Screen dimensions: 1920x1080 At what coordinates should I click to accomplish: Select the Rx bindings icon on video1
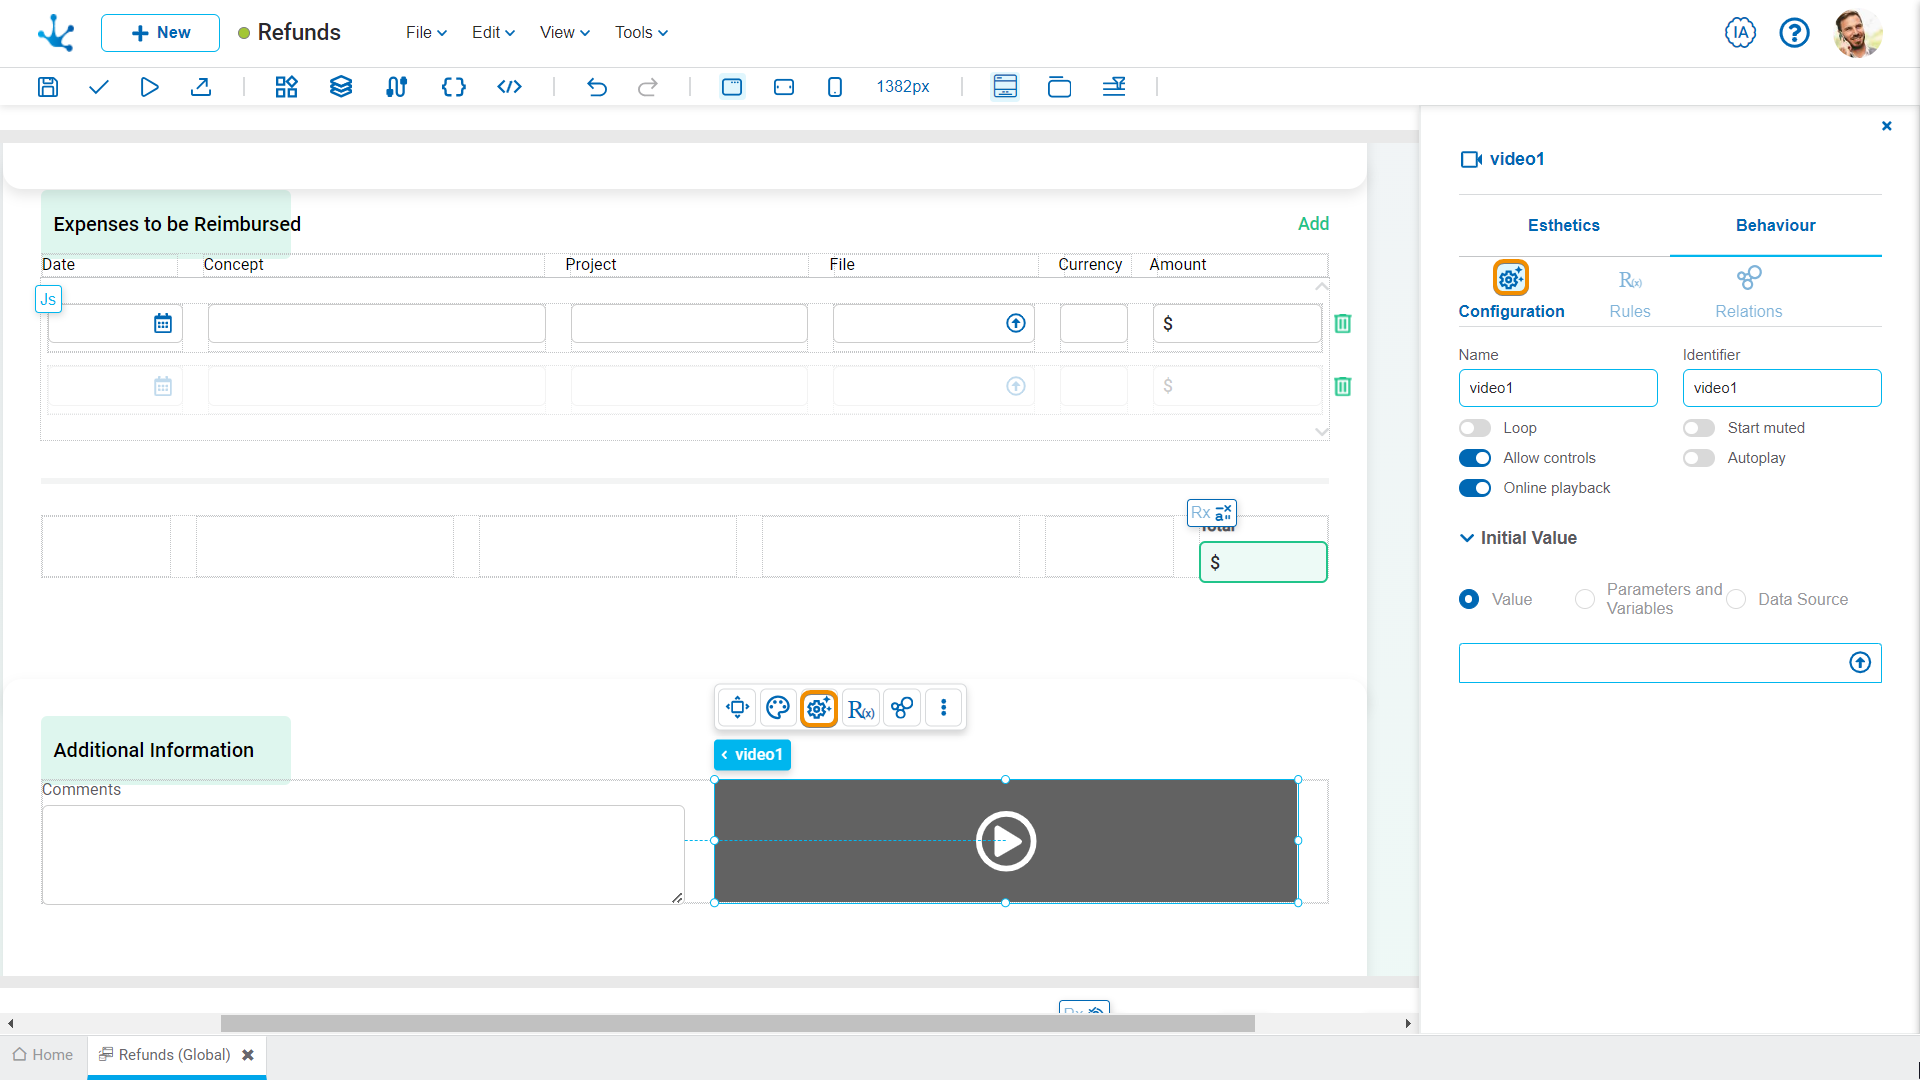(860, 708)
